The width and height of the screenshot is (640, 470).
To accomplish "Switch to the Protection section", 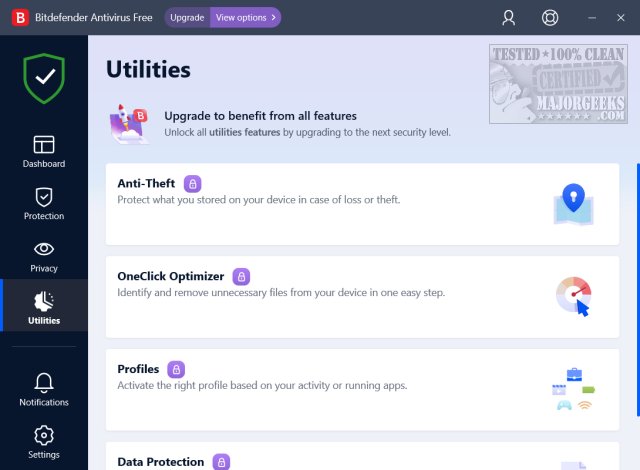I will click(x=44, y=203).
